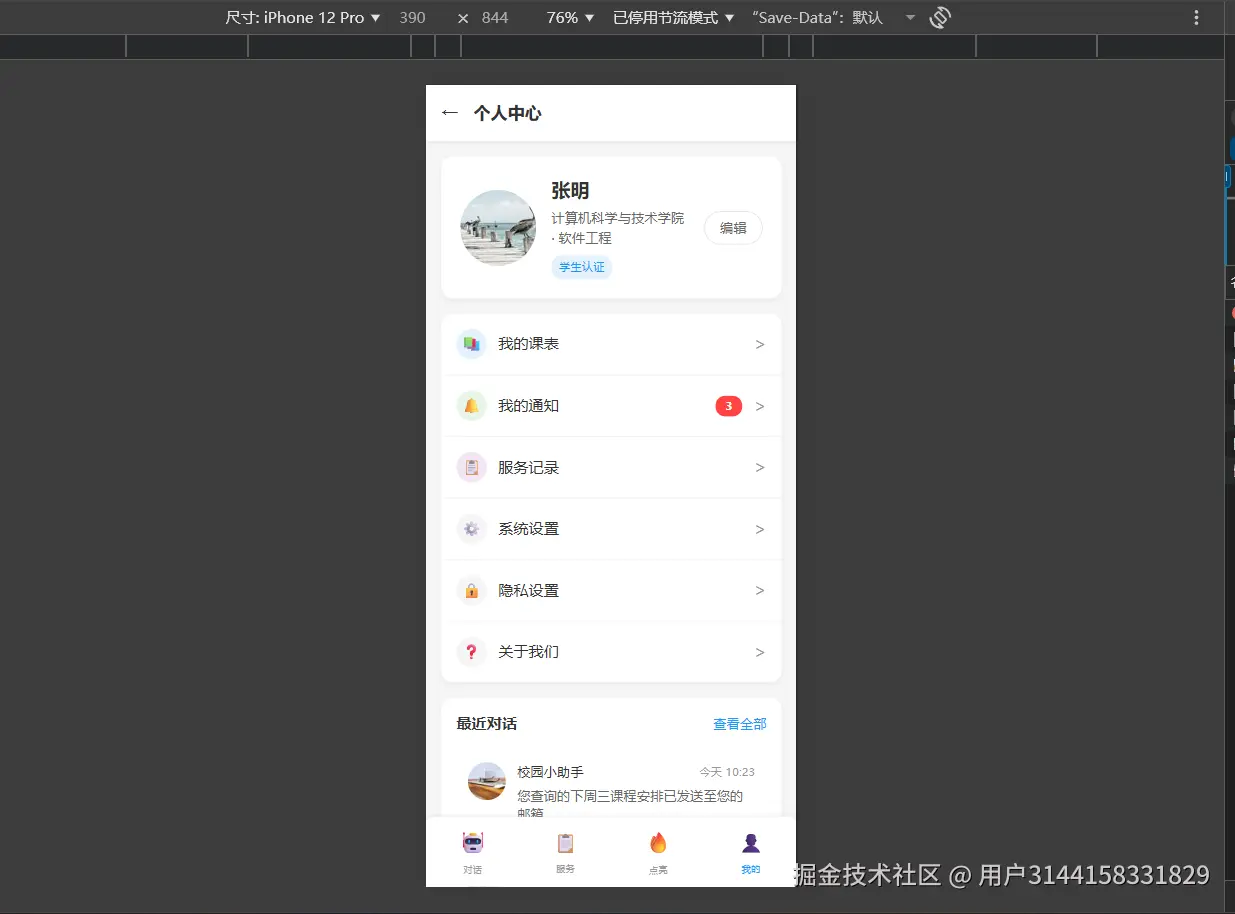Click 张明's profile avatar photo

(498, 227)
